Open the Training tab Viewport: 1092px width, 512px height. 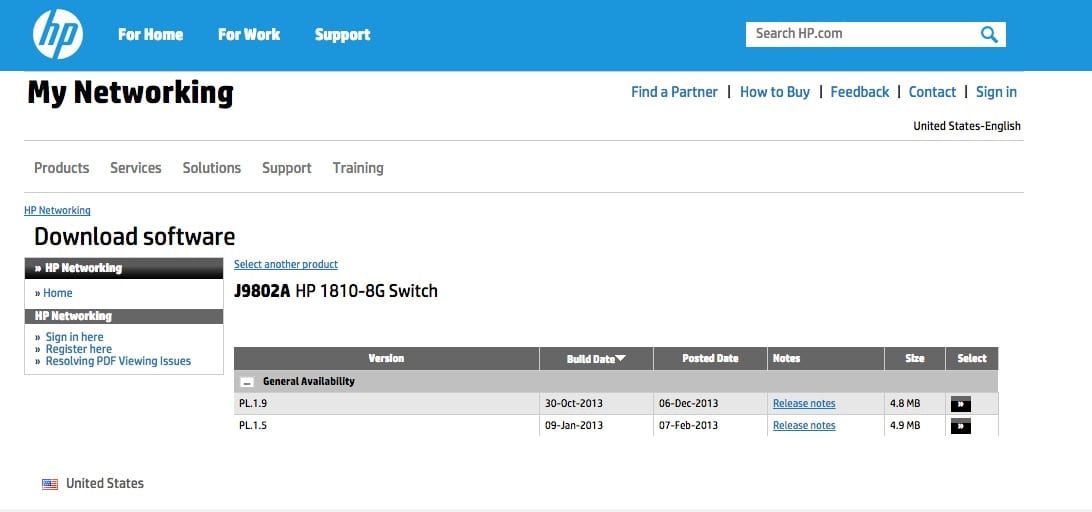(x=358, y=168)
